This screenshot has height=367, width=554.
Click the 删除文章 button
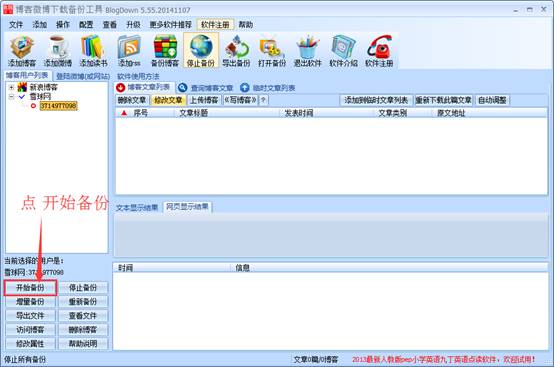click(x=132, y=100)
